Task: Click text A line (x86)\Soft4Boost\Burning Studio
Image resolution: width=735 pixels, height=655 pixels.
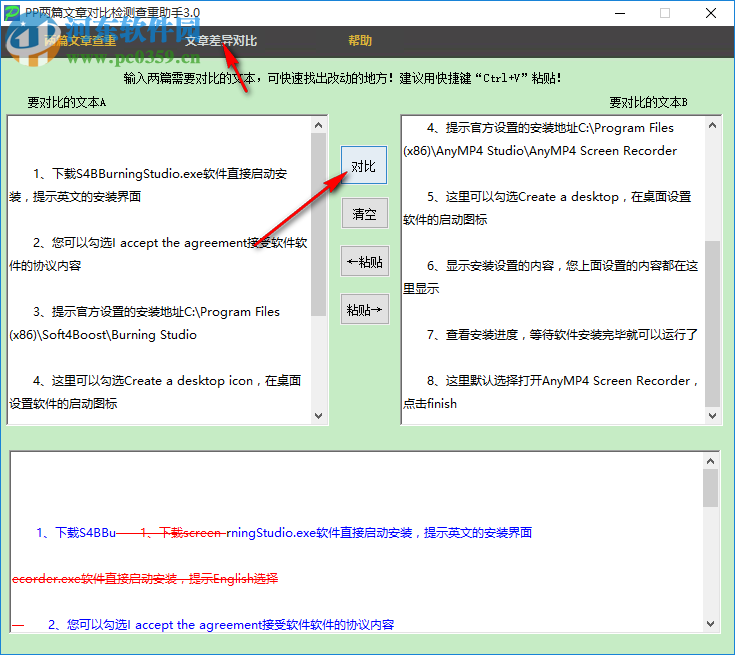Action: [x=103, y=335]
